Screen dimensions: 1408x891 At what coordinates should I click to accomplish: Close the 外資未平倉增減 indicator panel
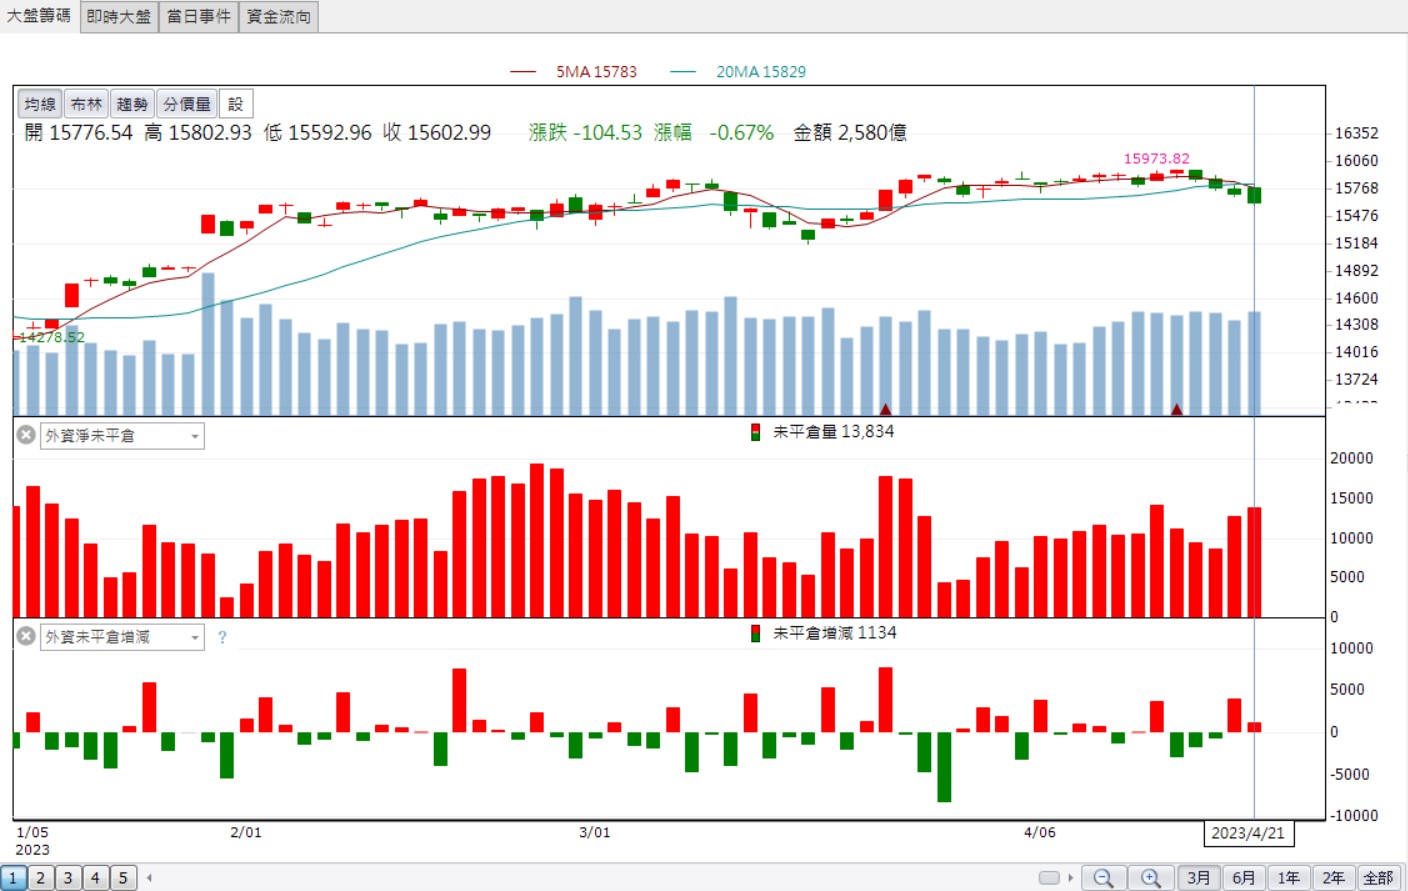point(26,636)
